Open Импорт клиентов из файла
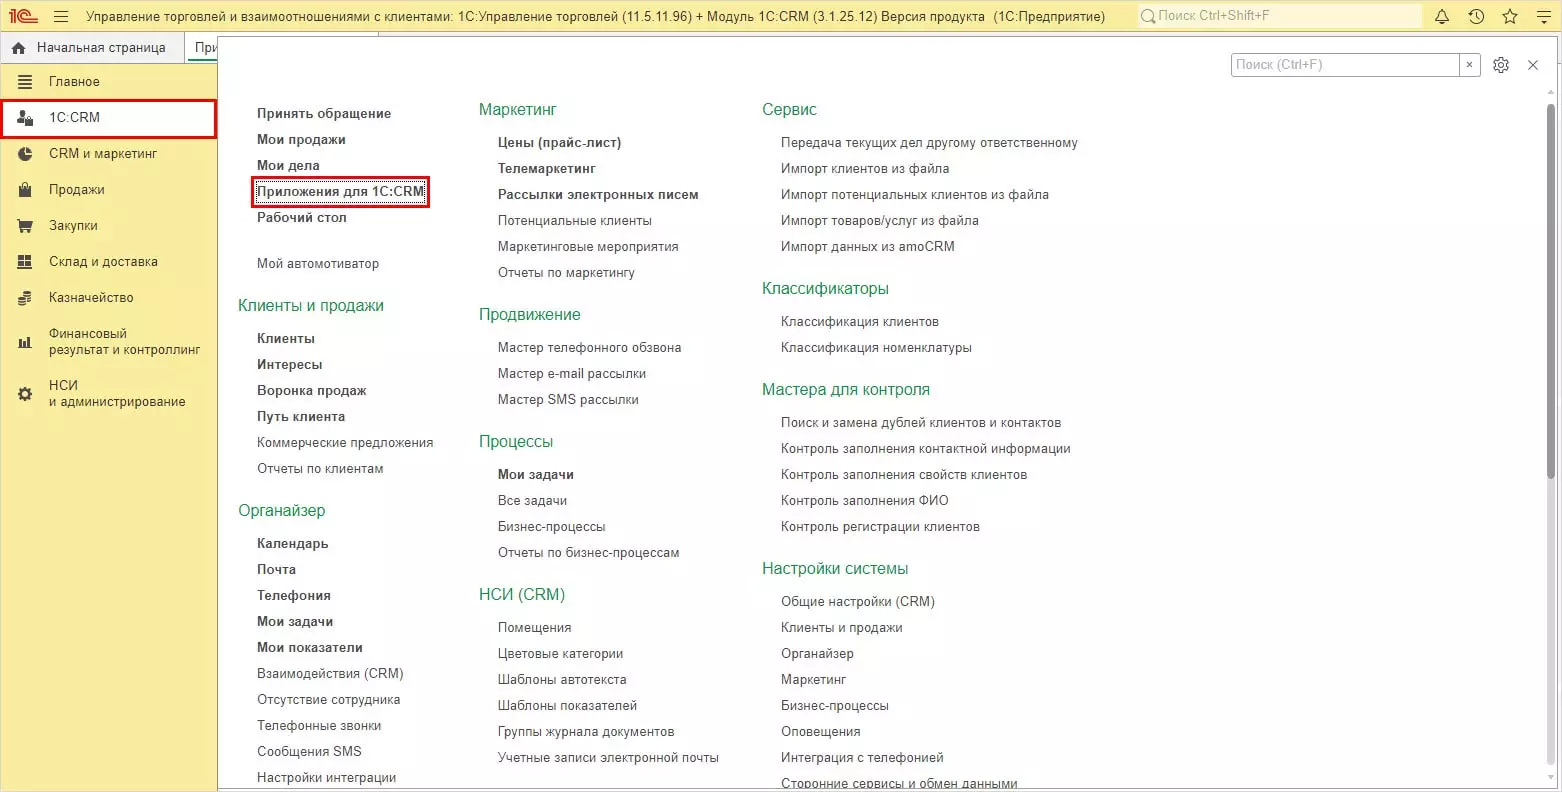The image size is (1562, 792). click(865, 169)
